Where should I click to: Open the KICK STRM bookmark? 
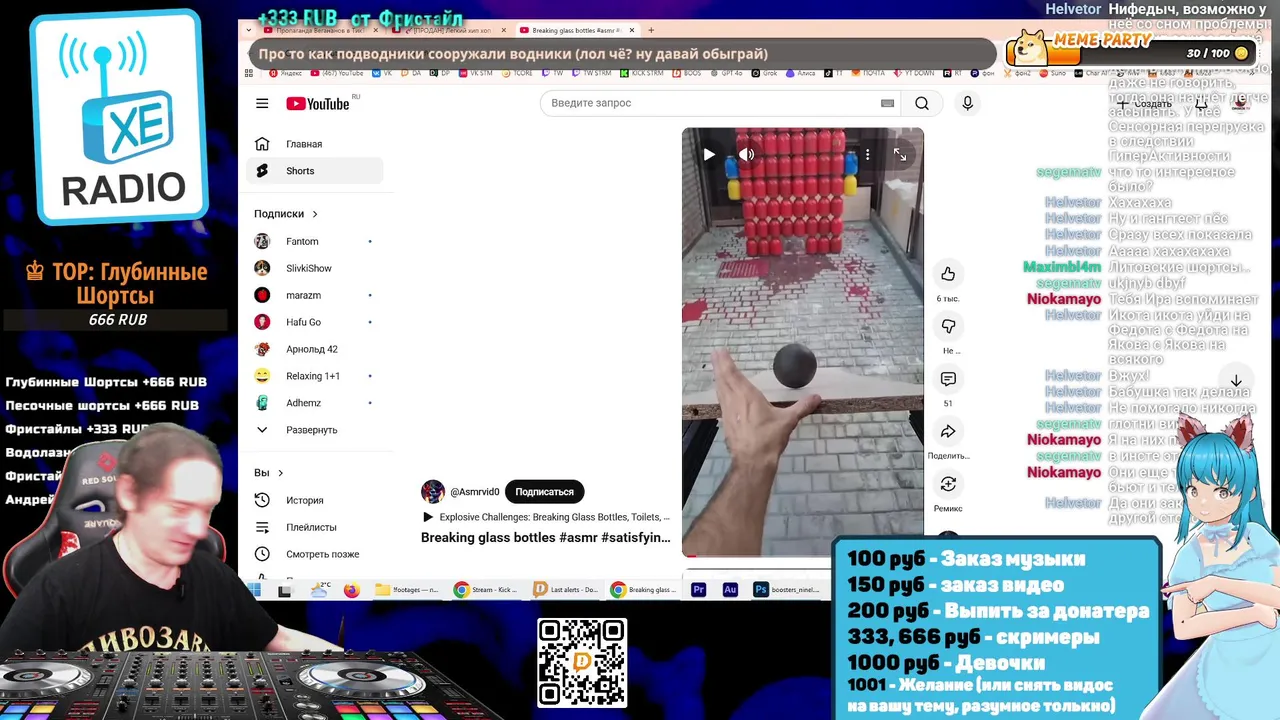642,73
